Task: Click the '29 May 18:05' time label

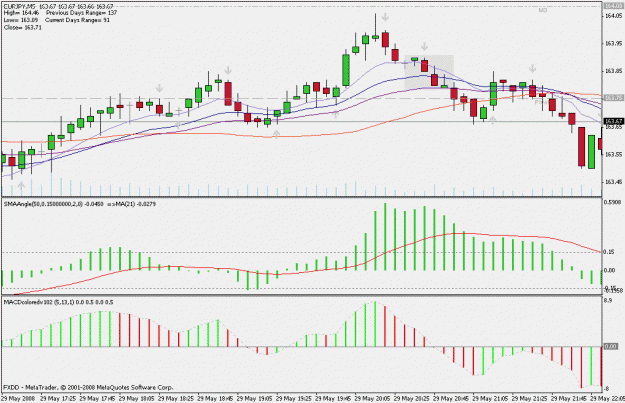Action: pyautogui.click(x=137, y=399)
